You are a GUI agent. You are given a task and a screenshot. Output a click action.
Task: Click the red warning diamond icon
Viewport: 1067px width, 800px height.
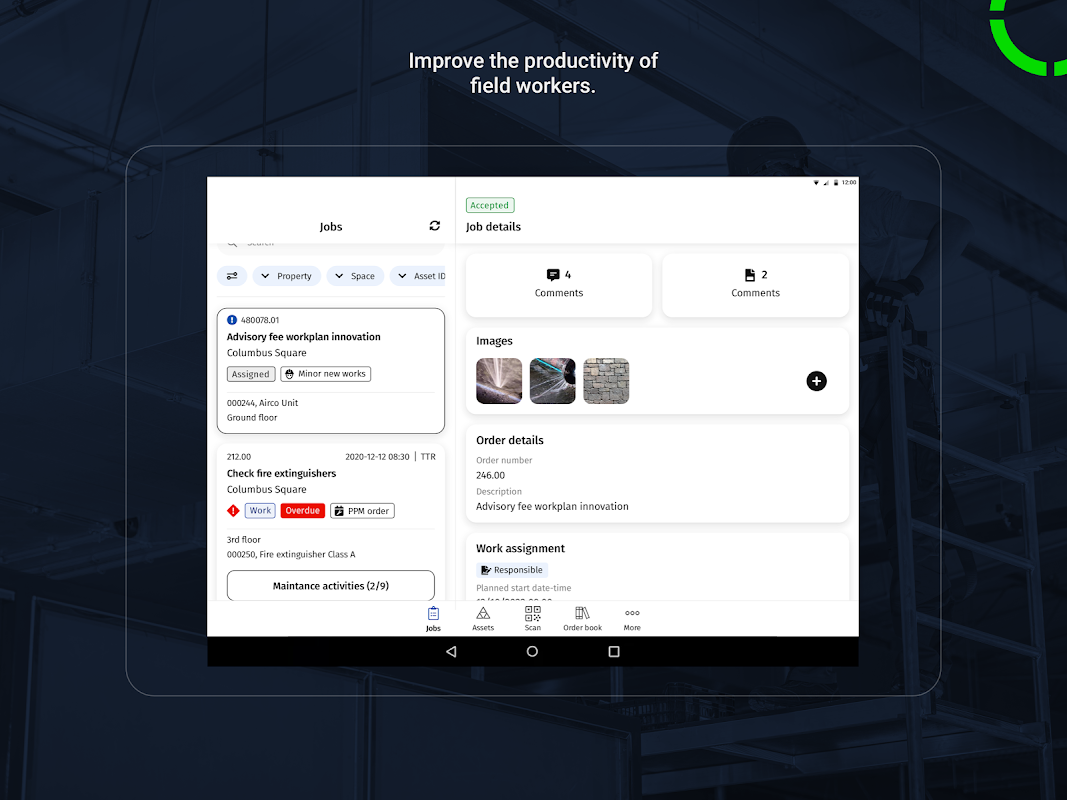pyautogui.click(x=233, y=511)
